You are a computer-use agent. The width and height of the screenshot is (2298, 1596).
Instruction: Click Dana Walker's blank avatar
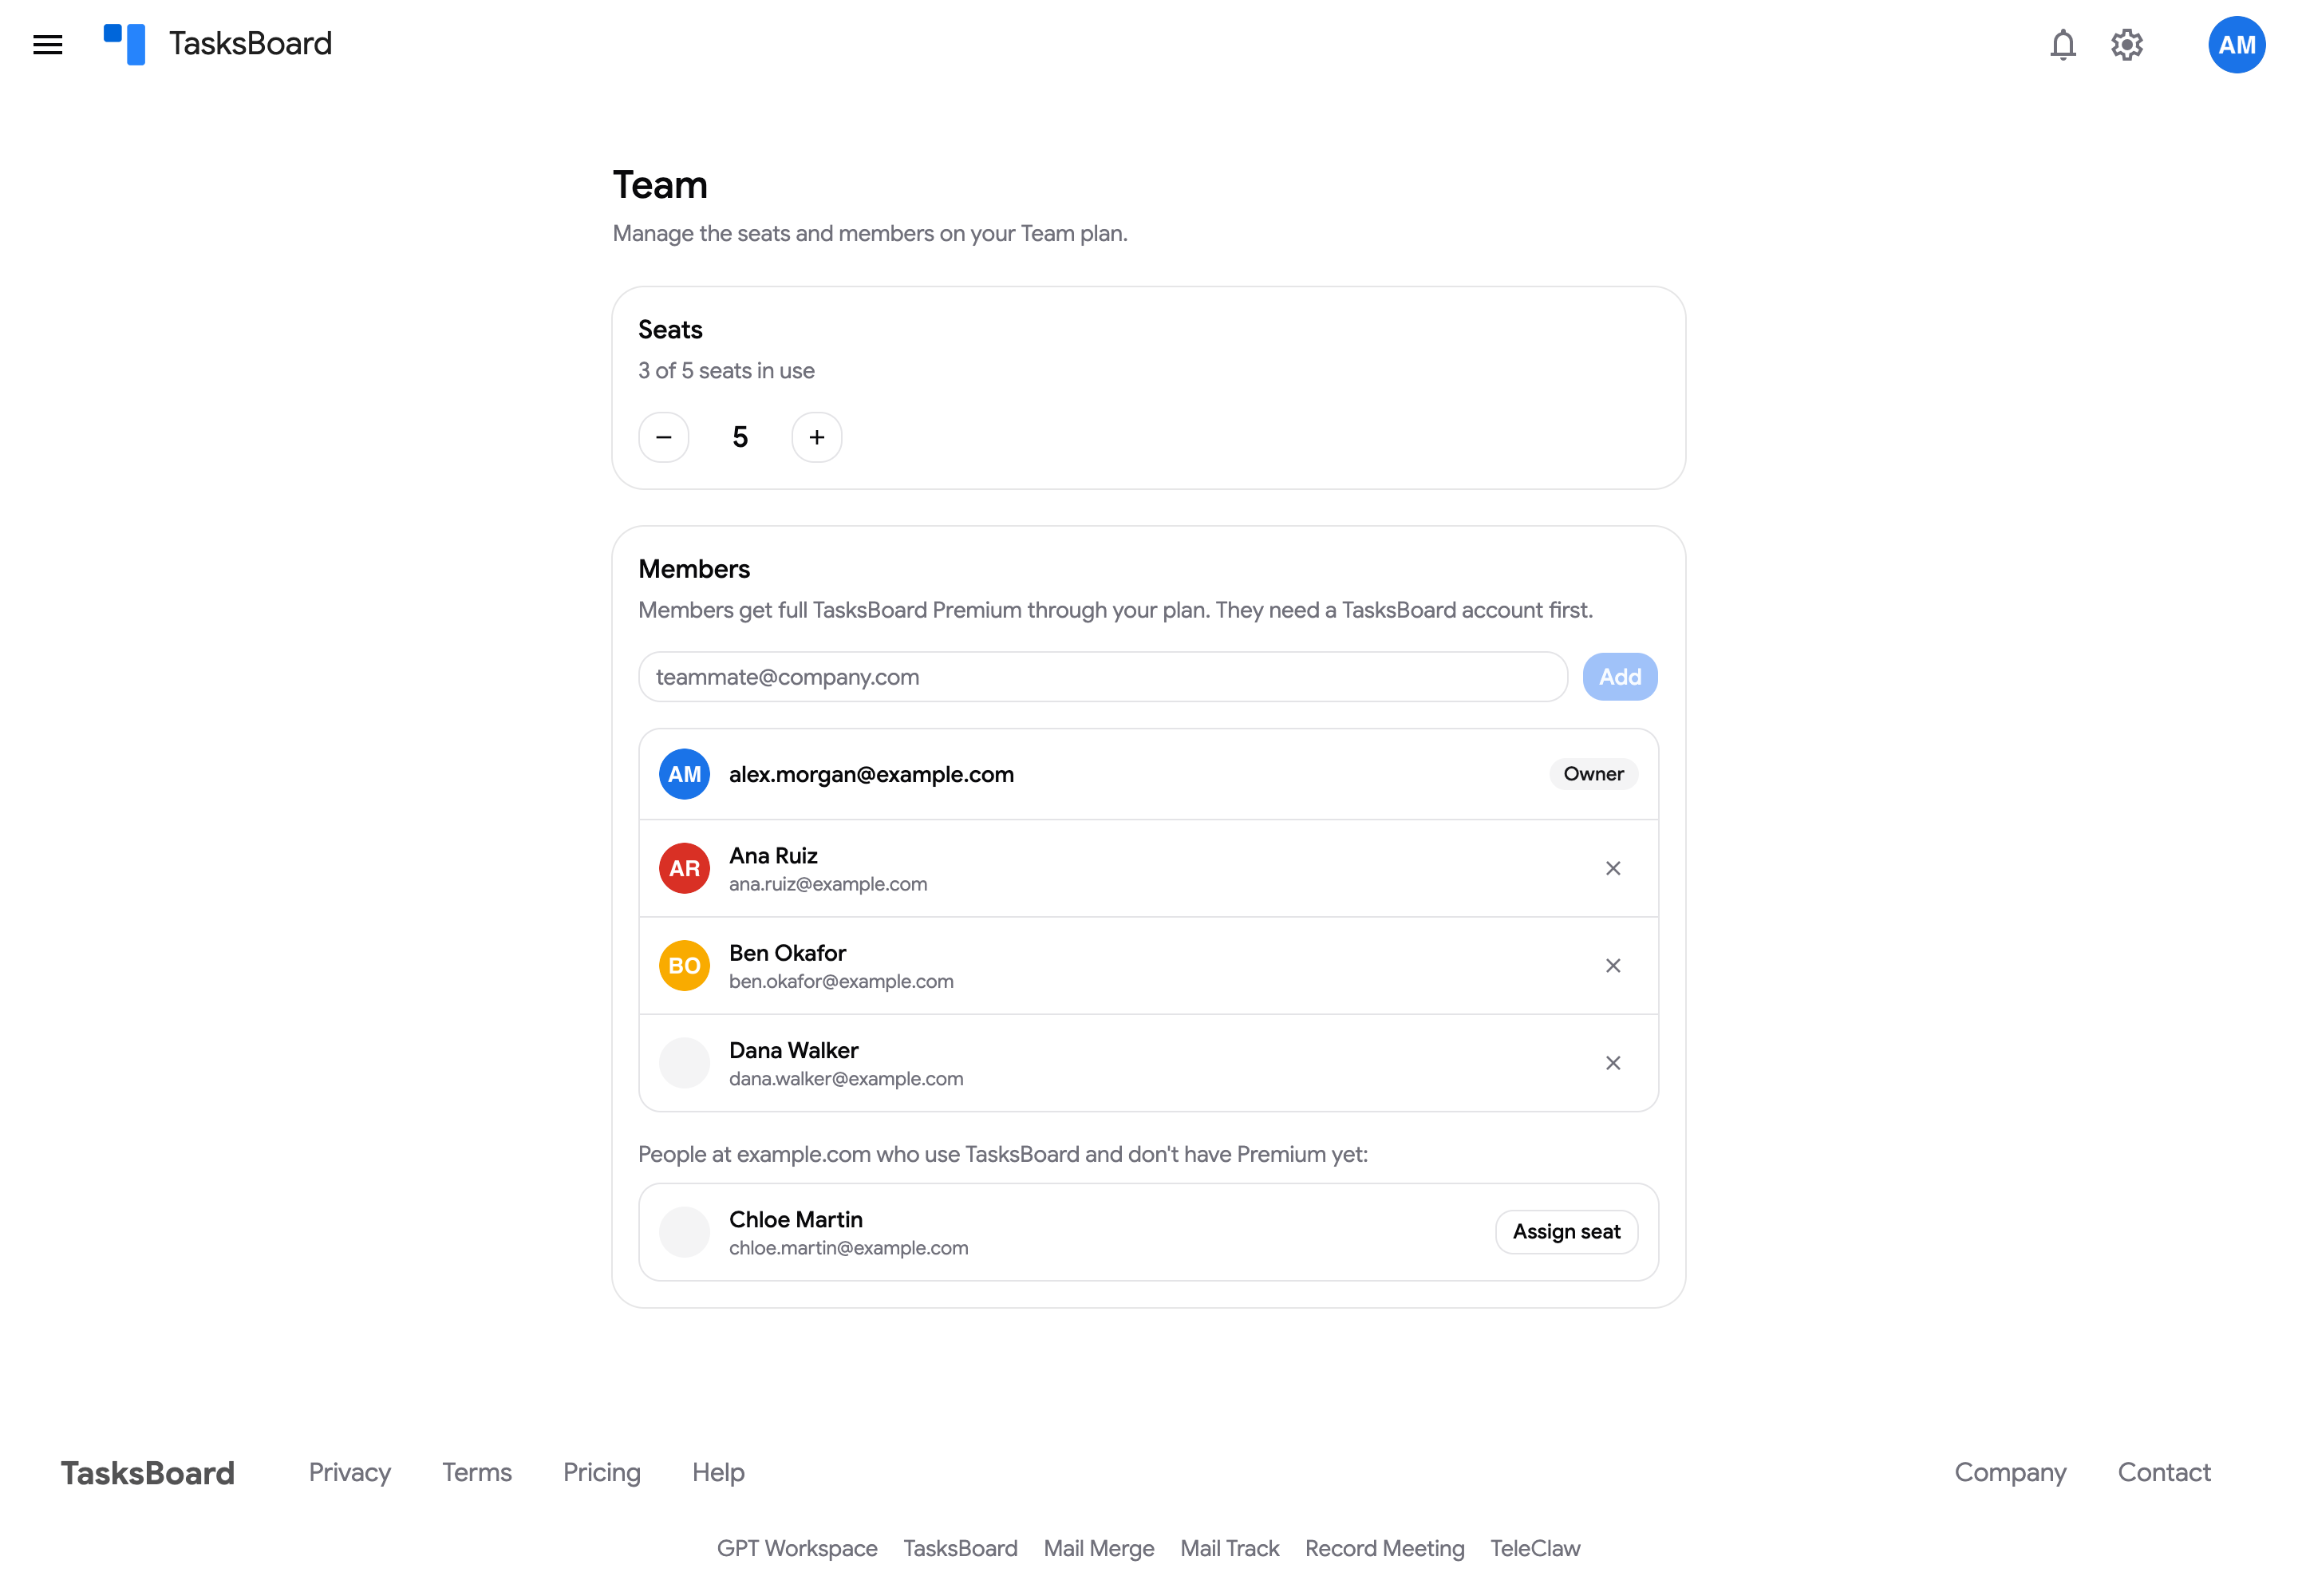click(x=684, y=1063)
